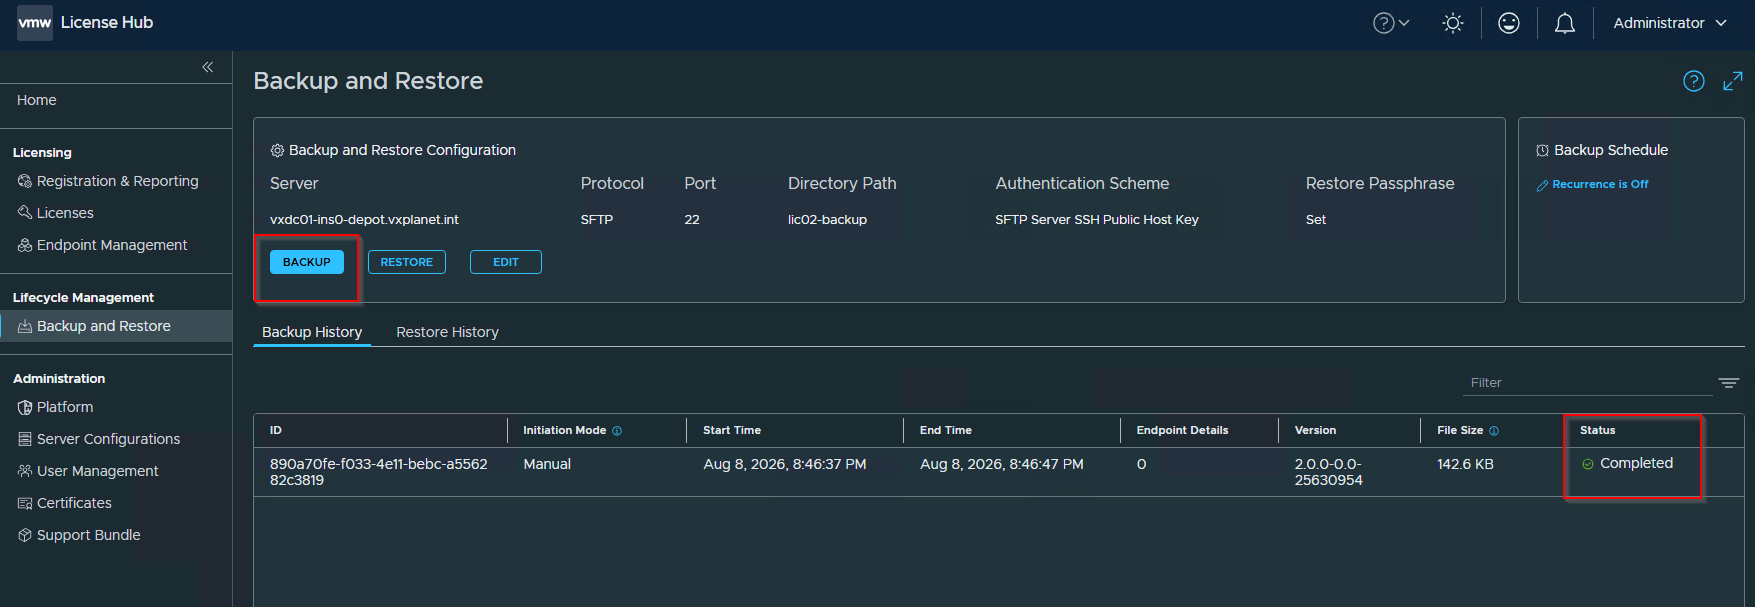This screenshot has height=607, width=1755.
Task: Collapse the left navigation sidebar
Action: 208,67
